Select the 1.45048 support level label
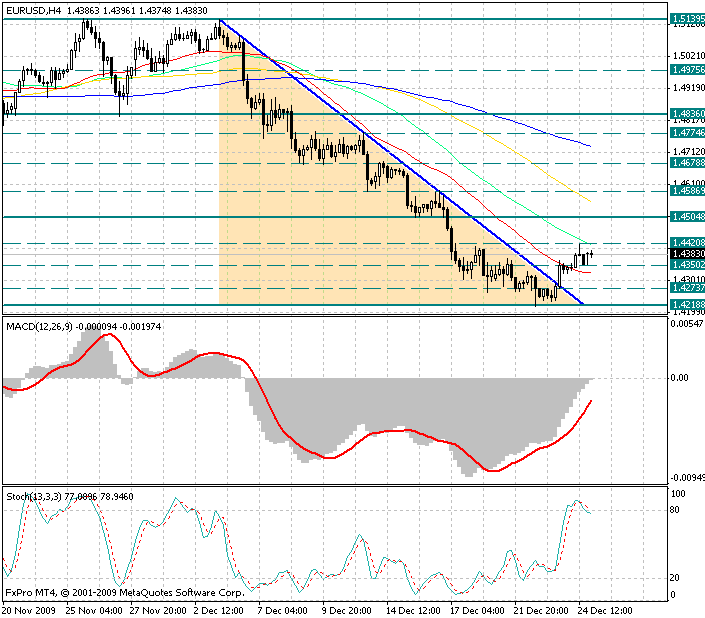Viewport: 705px width, 618px height. click(687, 217)
